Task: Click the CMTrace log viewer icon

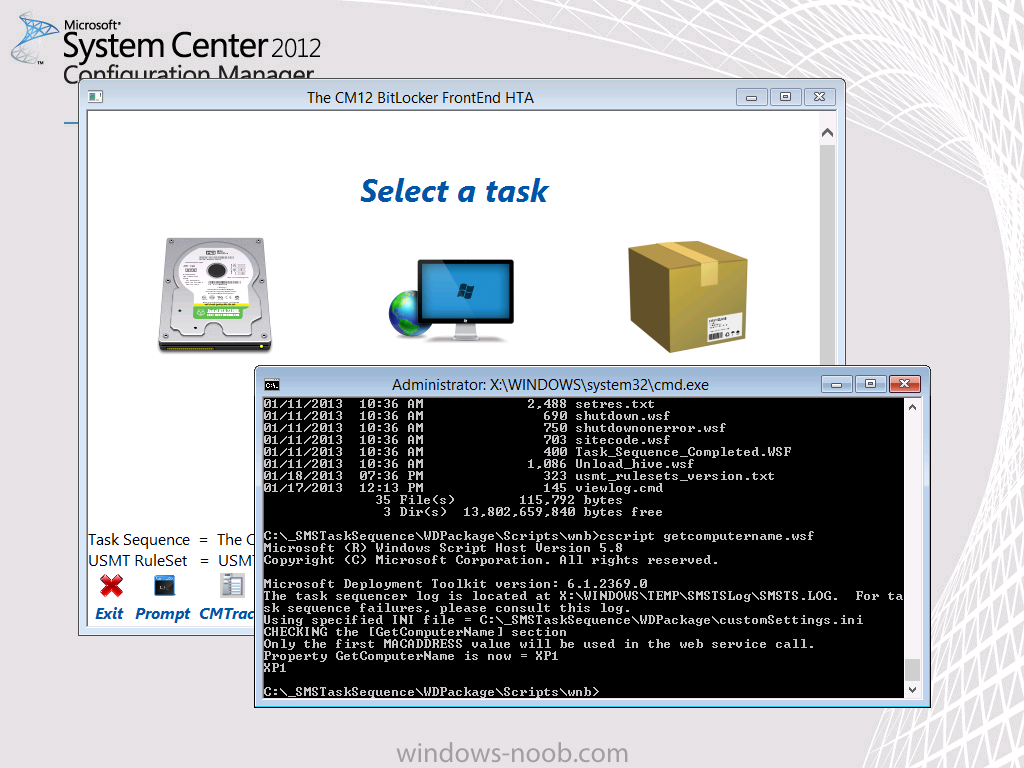Action: (x=232, y=586)
